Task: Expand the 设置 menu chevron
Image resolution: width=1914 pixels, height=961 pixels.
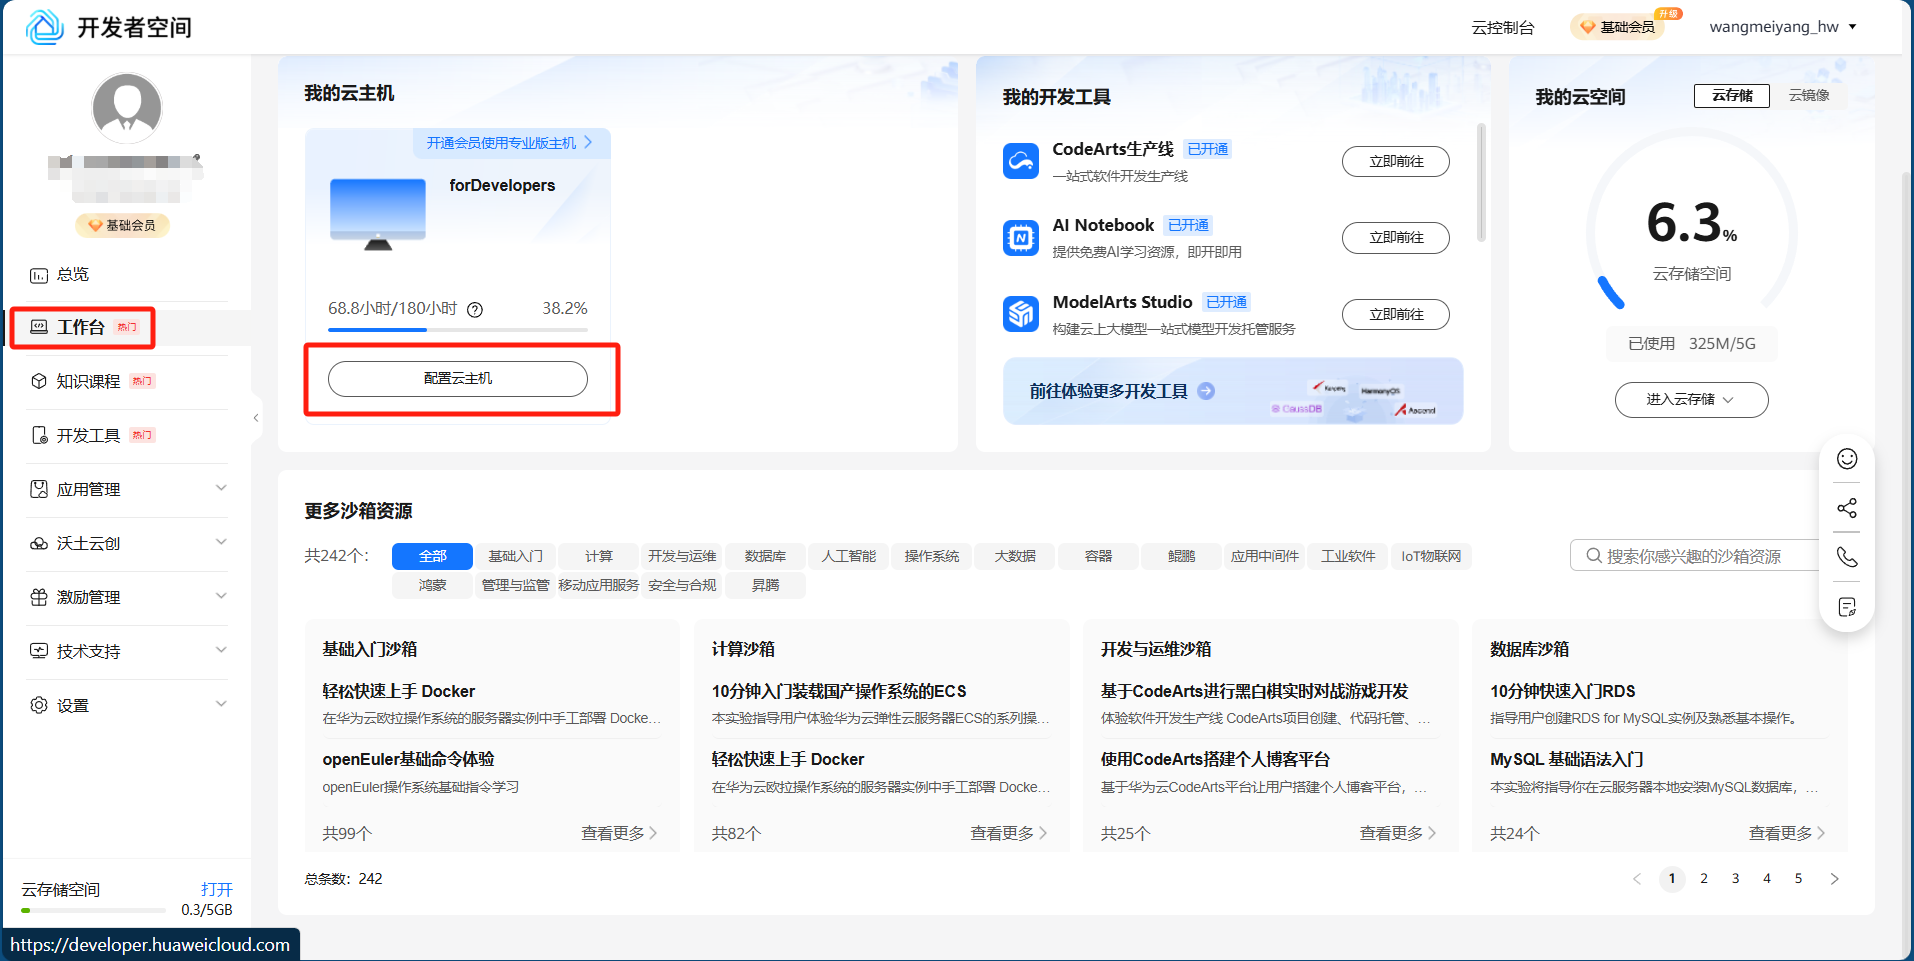Action: pyautogui.click(x=221, y=704)
